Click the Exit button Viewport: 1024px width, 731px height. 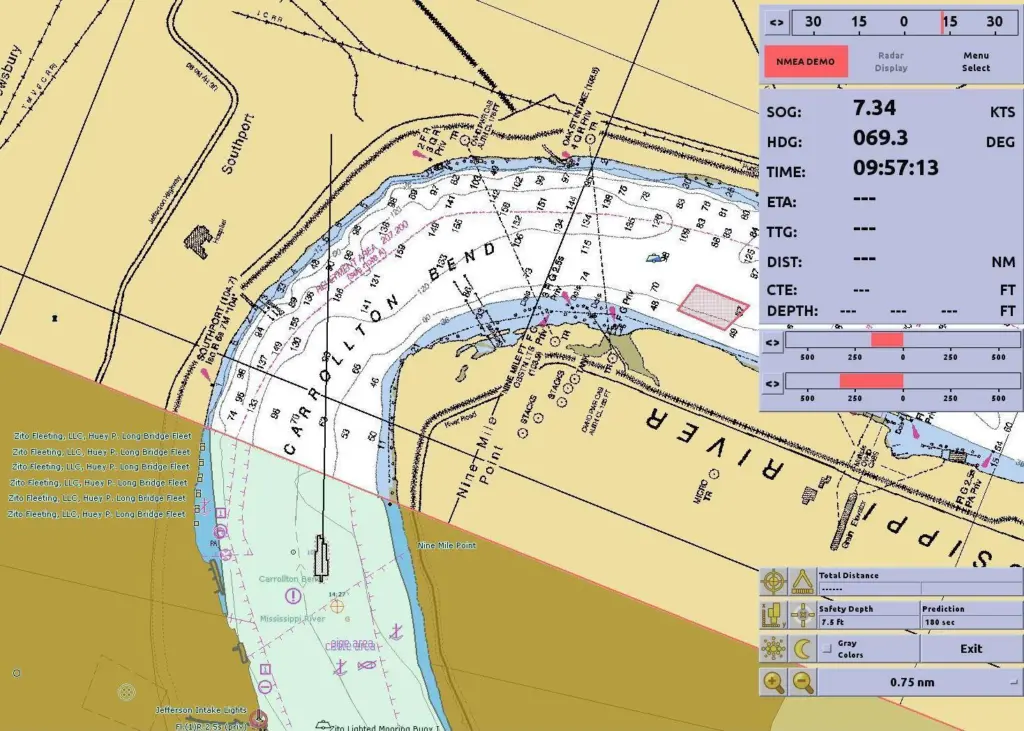[x=971, y=649]
